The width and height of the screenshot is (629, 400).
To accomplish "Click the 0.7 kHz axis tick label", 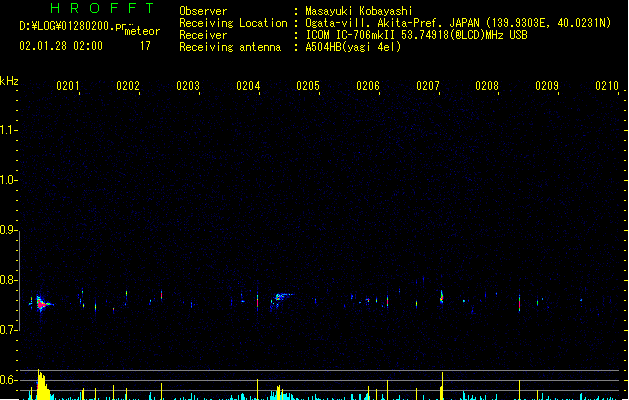I will pyautogui.click(x=7, y=330).
